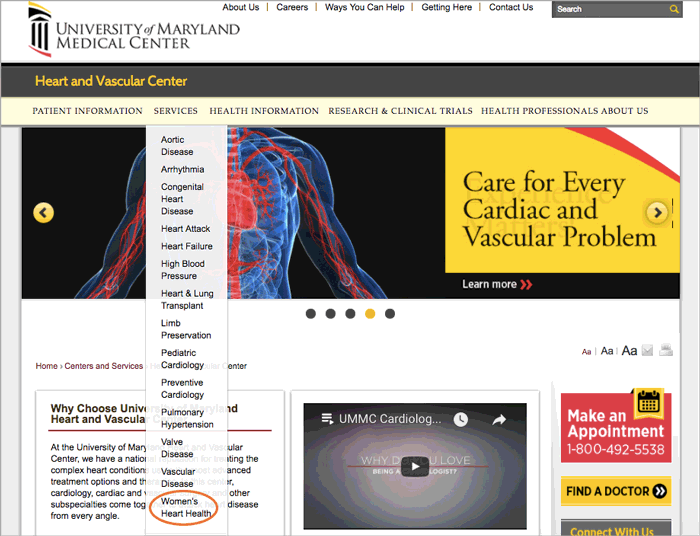Choose Valve Disease menu item

point(177,448)
